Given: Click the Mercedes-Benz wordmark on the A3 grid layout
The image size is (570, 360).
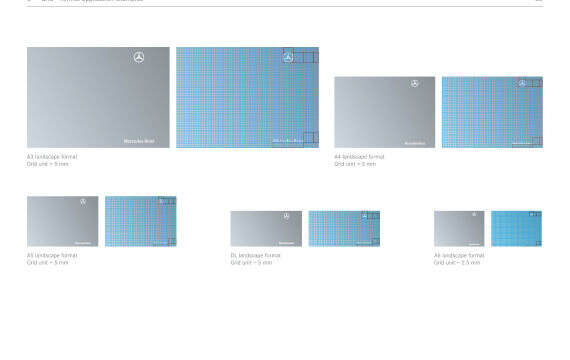Looking at the screenshot, I should click(288, 141).
